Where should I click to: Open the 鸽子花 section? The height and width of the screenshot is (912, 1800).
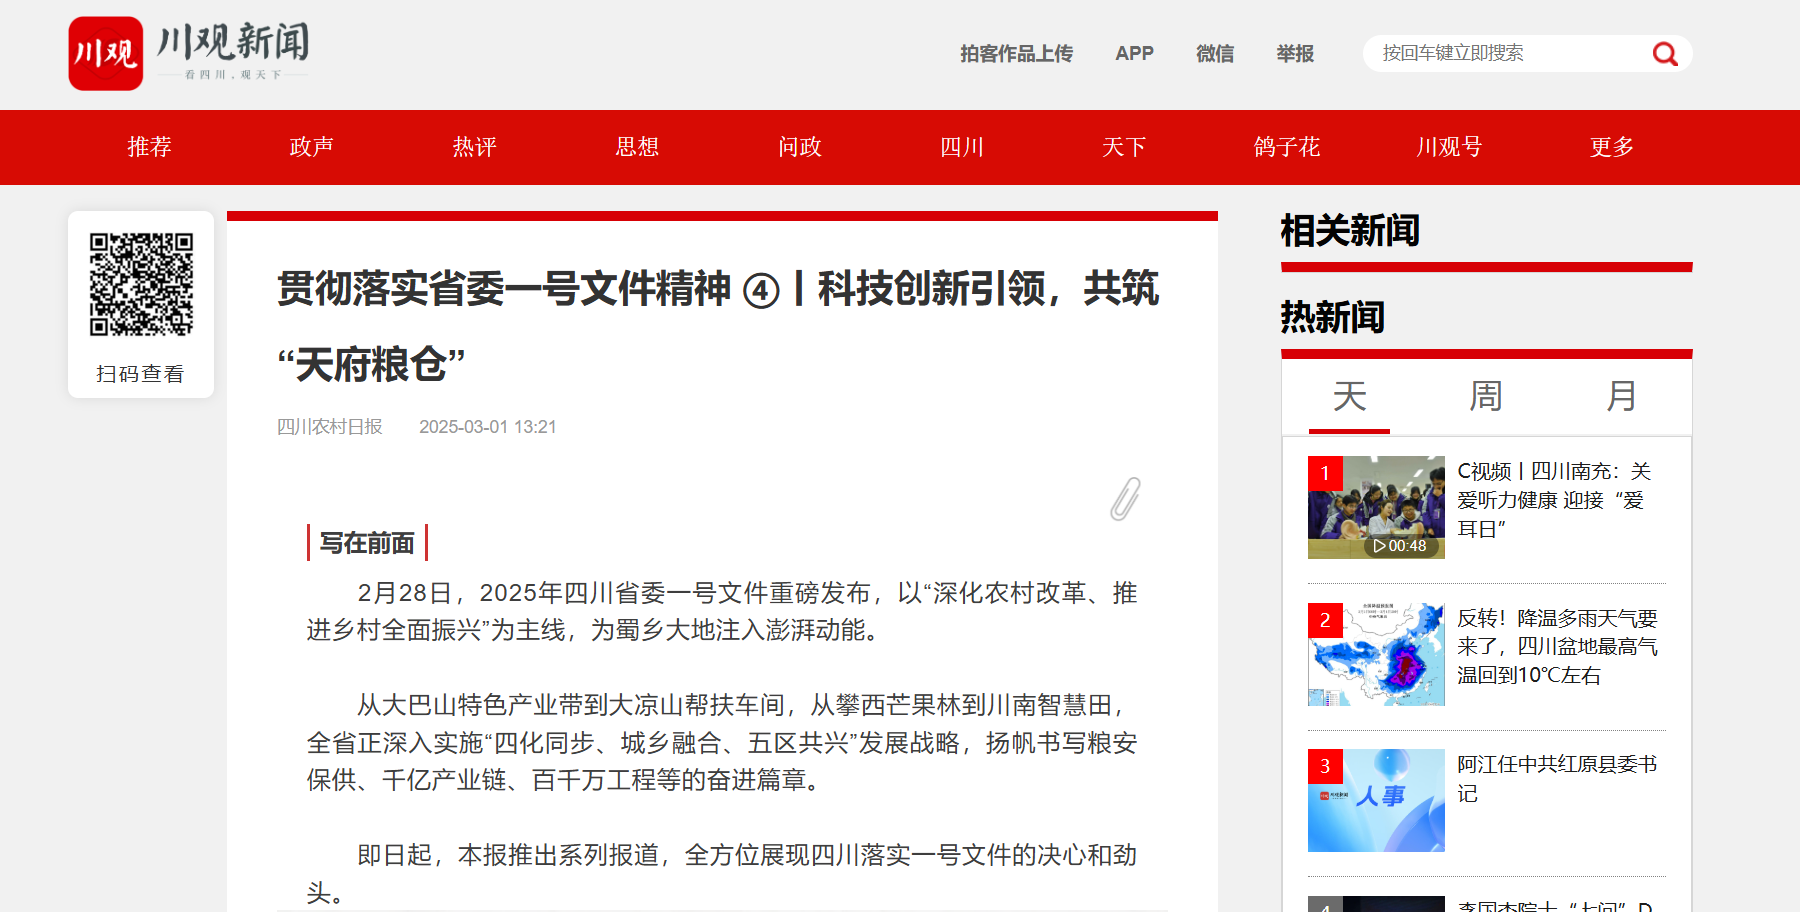point(1286,147)
